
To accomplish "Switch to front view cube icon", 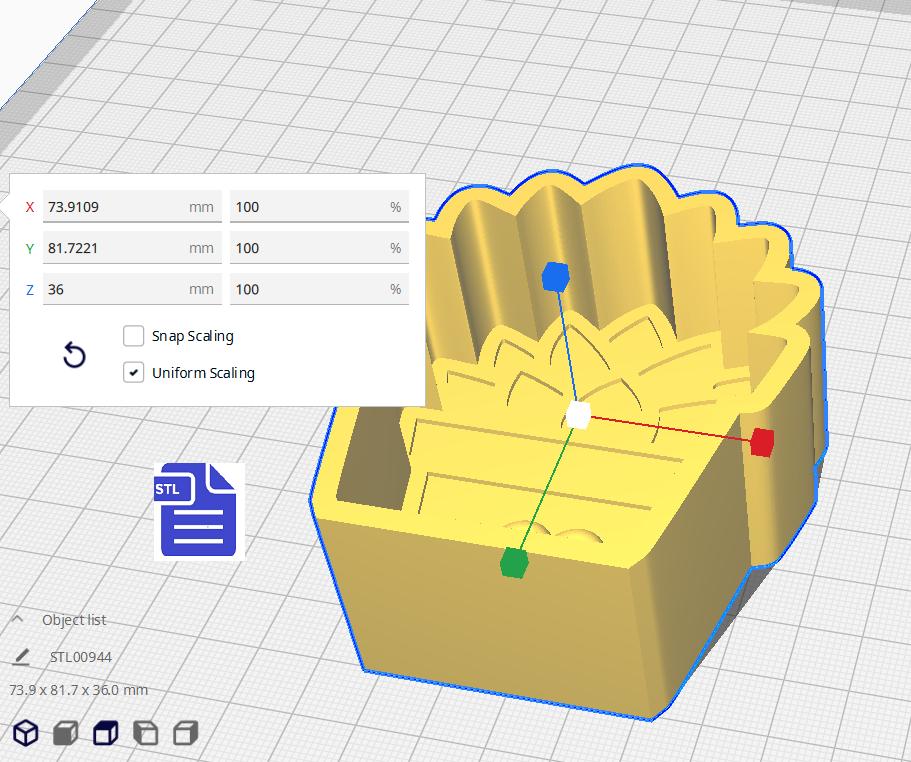I will pos(66,733).
